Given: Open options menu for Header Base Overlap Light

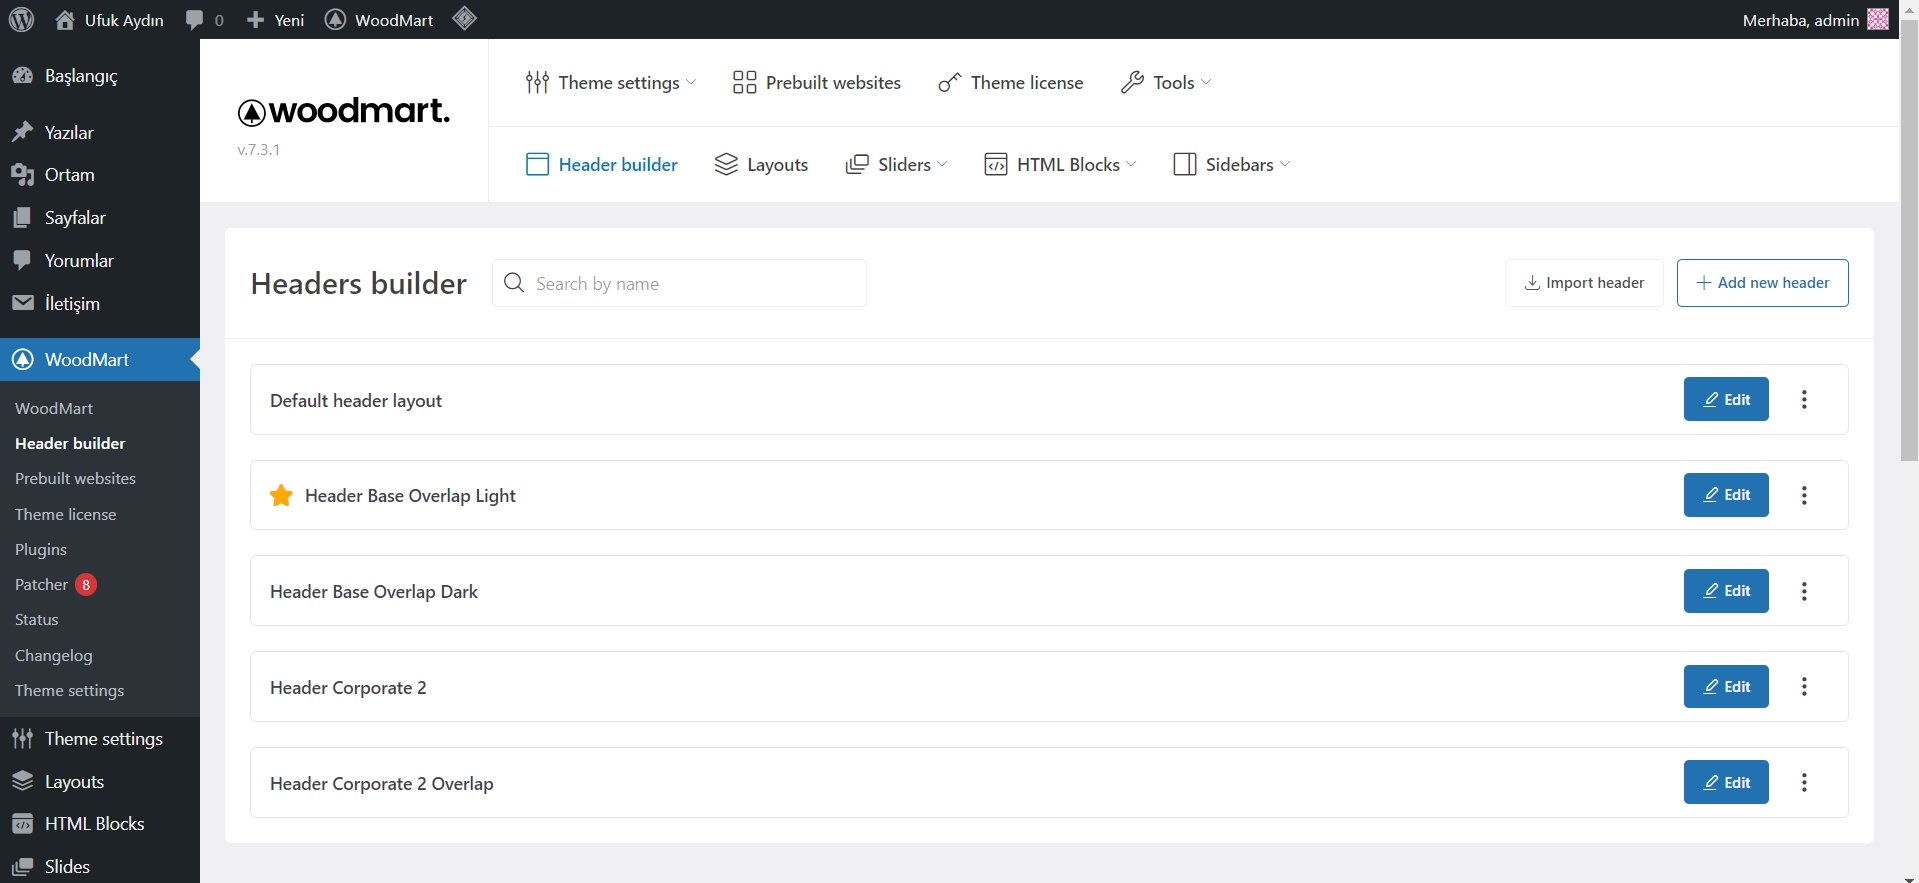Looking at the screenshot, I should [x=1804, y=496].
